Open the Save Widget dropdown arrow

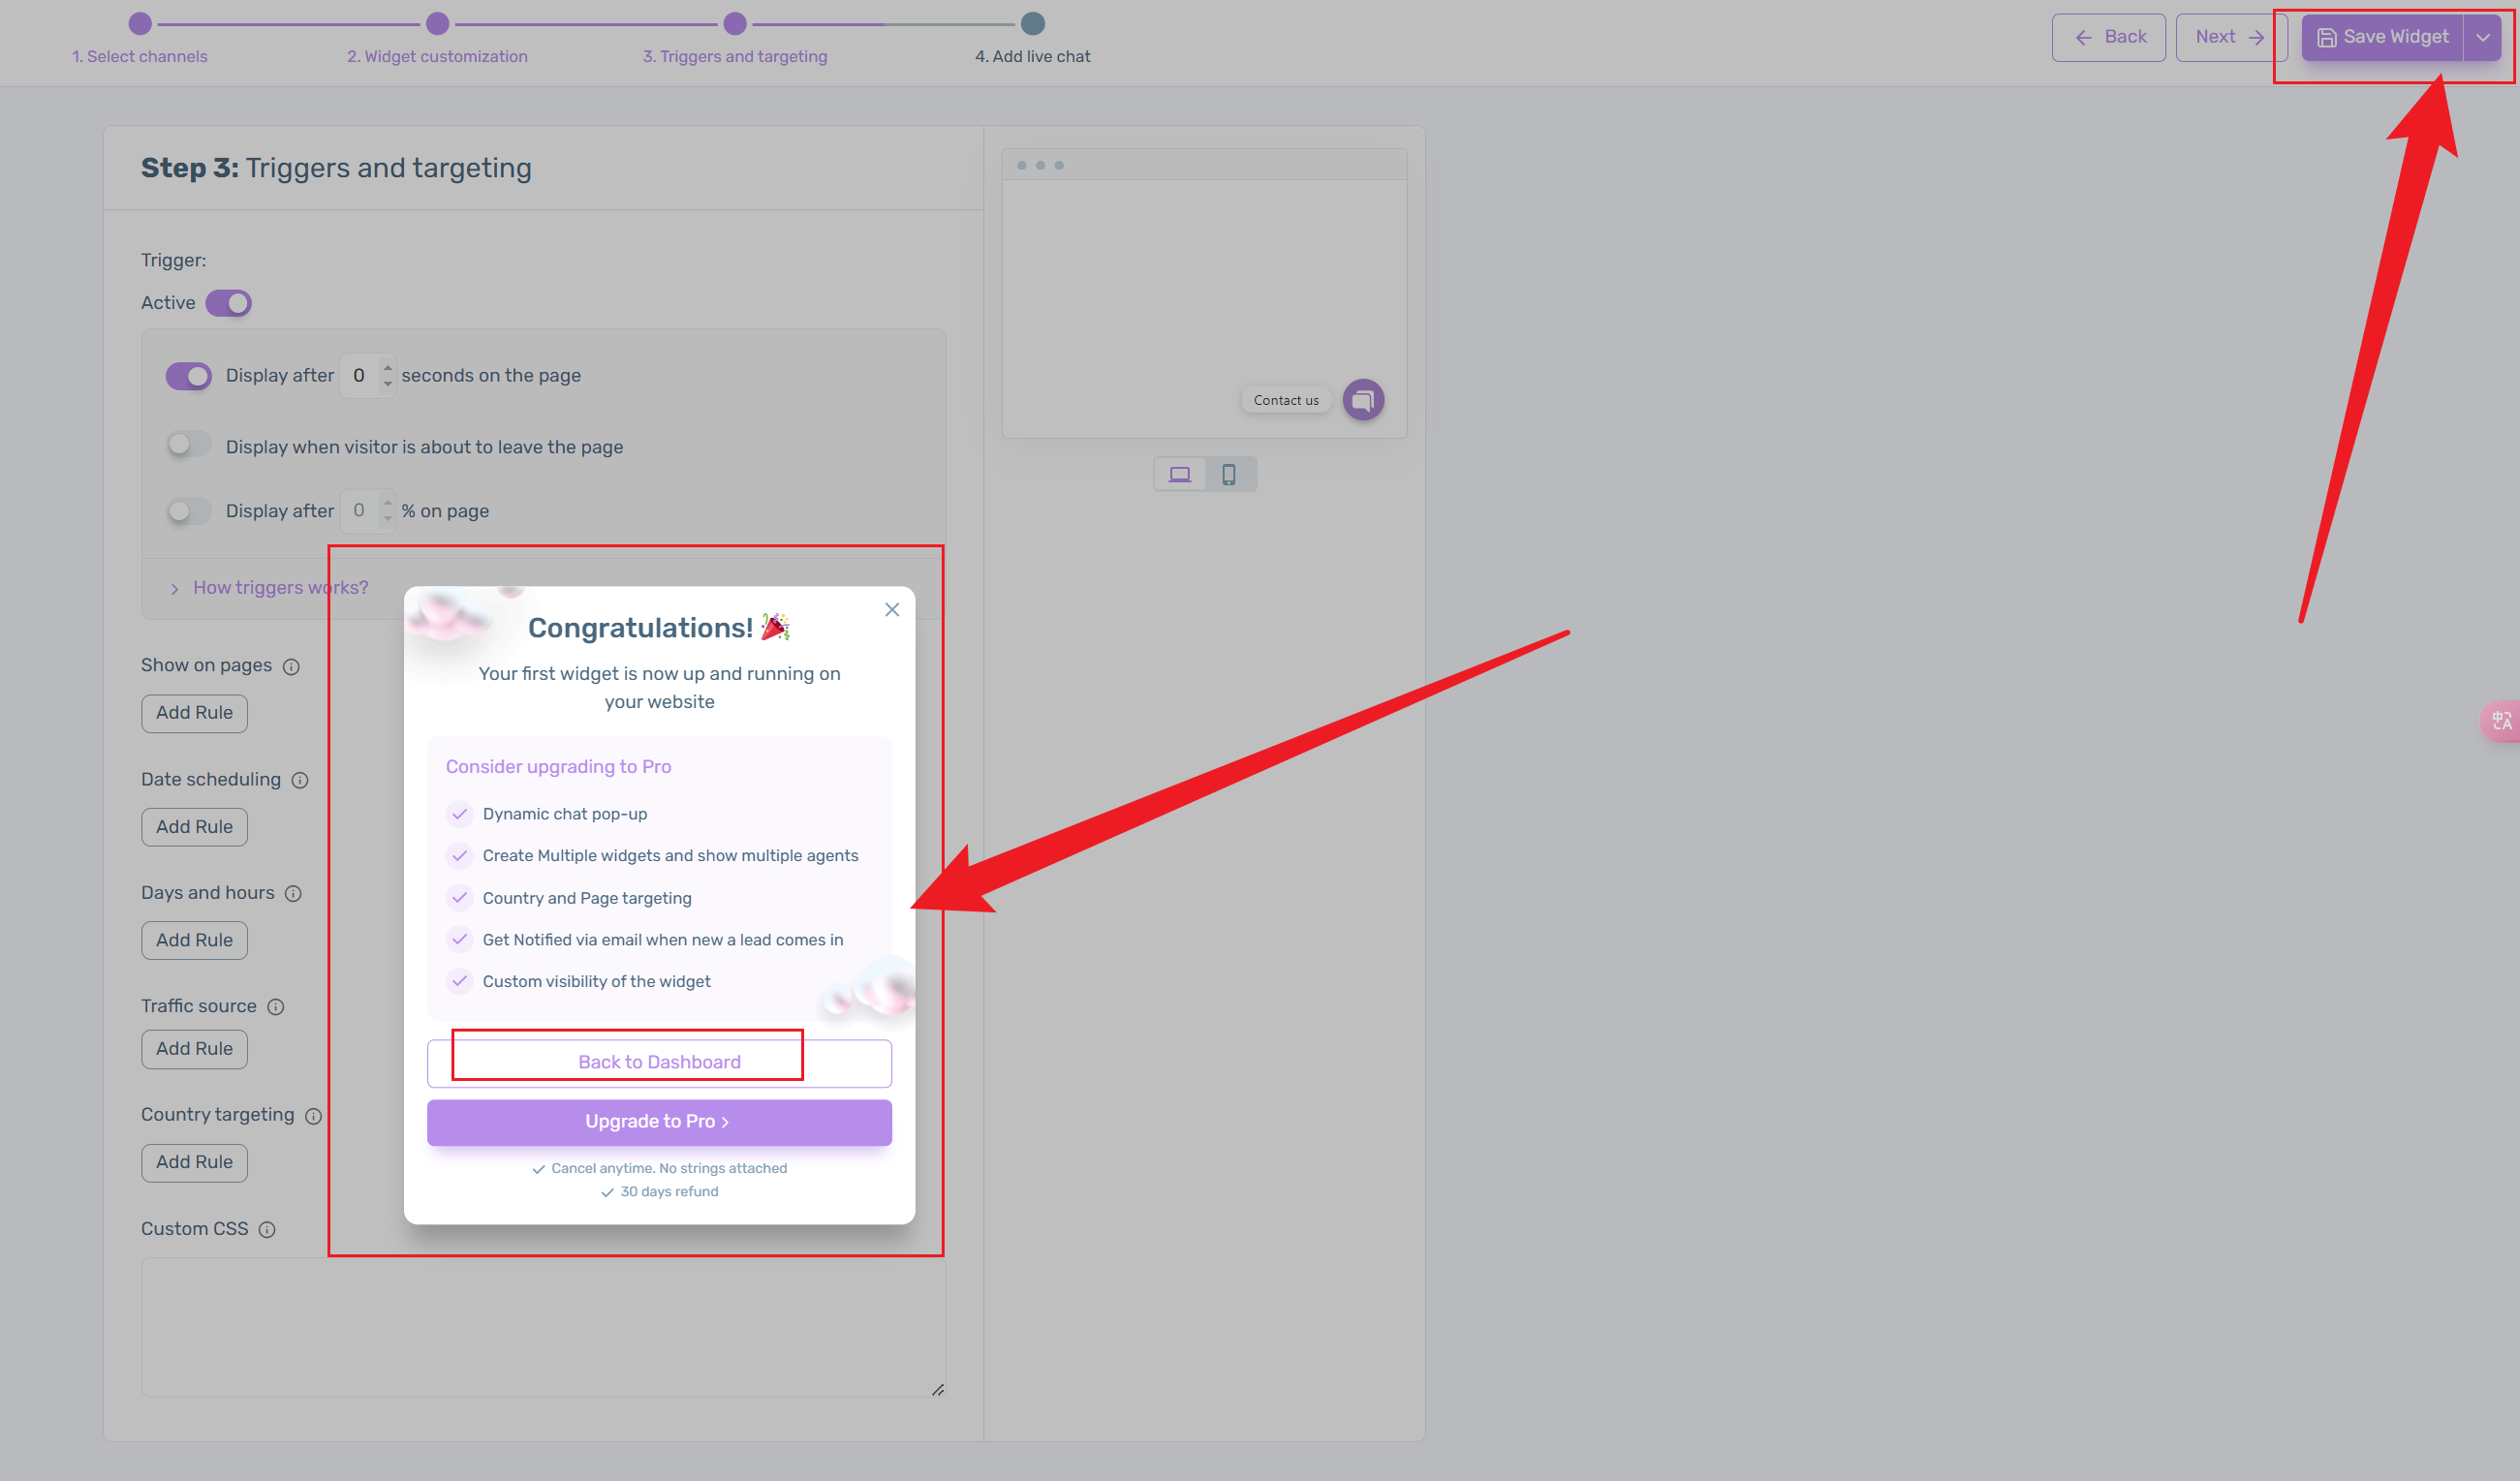pyautogui.click(x=2482, y=37)
